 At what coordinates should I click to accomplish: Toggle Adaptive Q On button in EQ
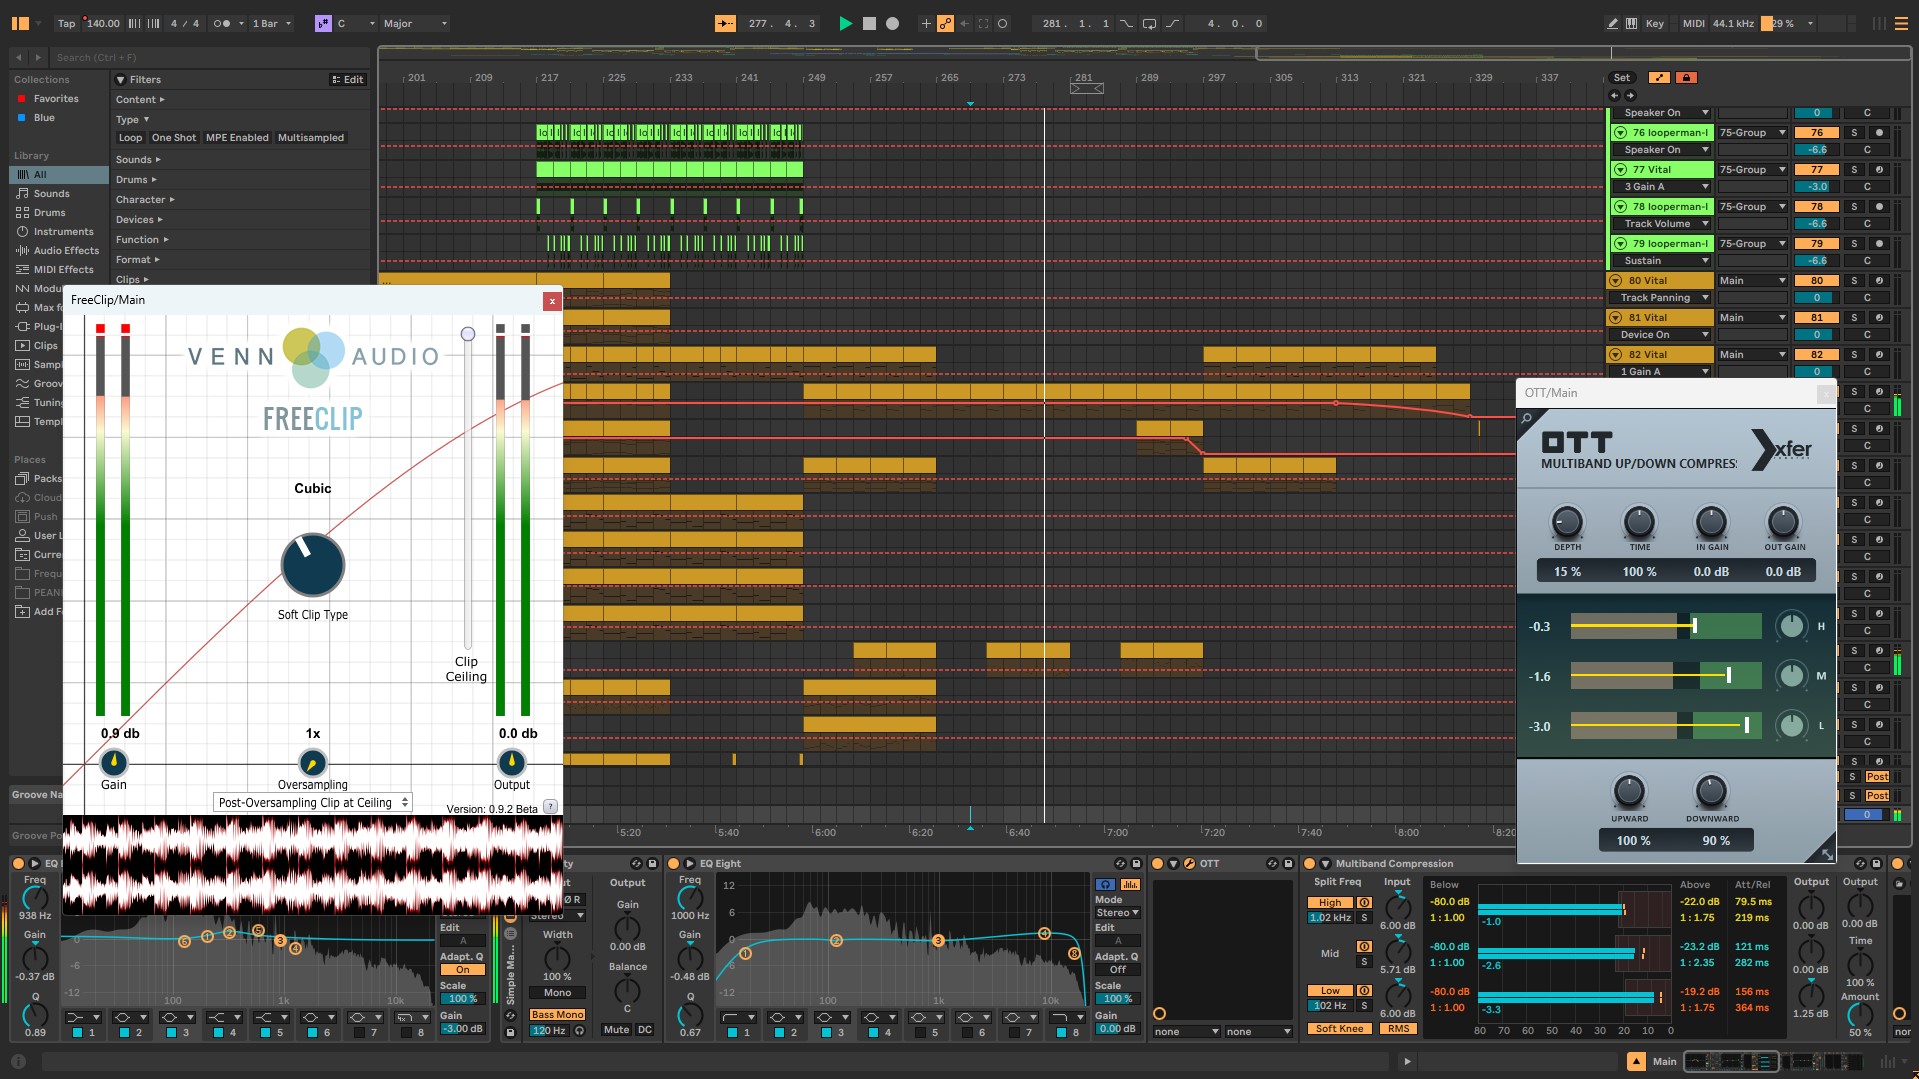pyautogui.click(x=462, y=969)
